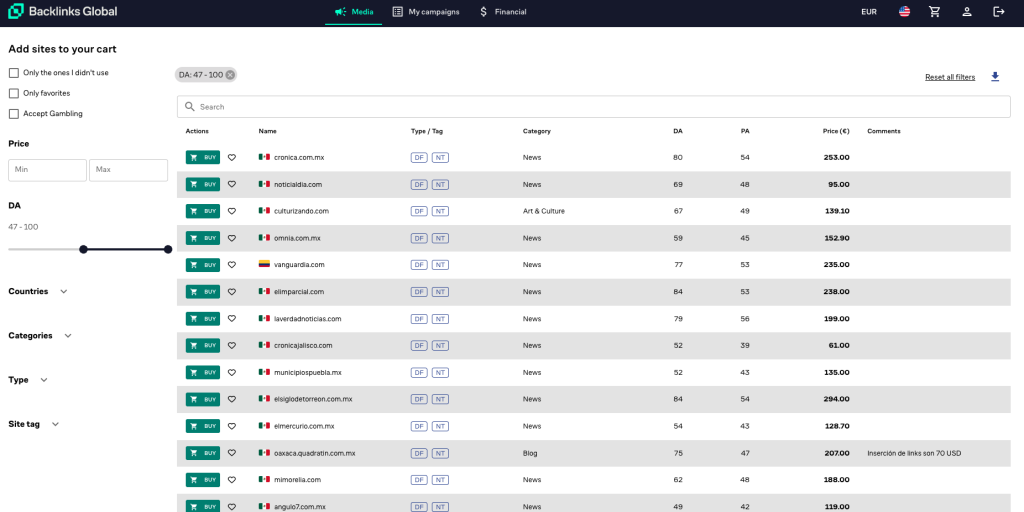Favorite cronica.com.mx with the heart icon

232,157
